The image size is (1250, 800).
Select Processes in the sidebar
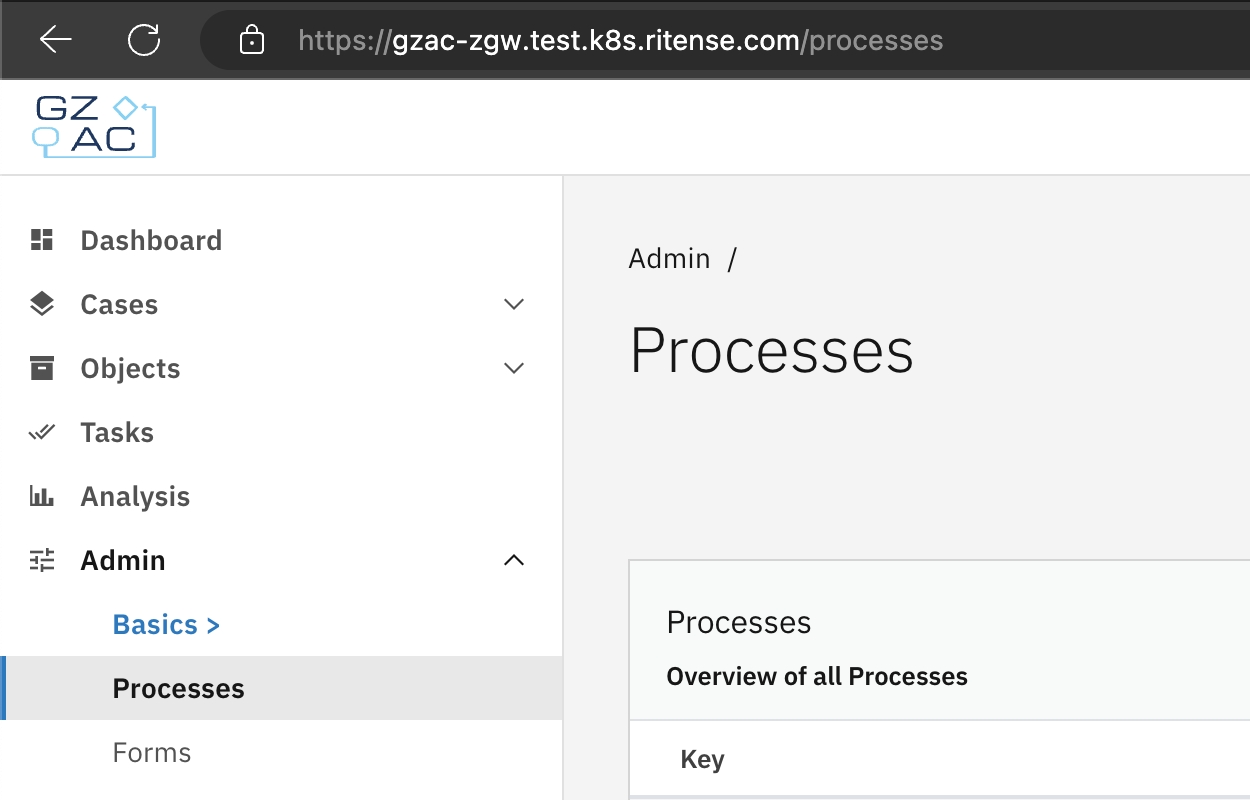(178, 688)
